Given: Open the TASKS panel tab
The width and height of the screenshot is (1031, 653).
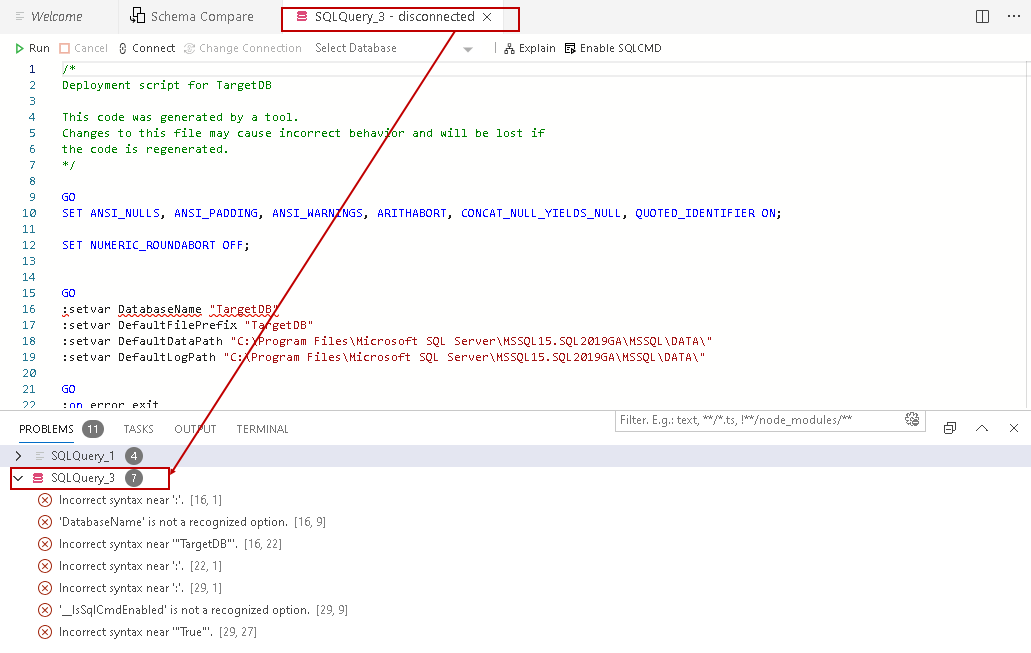Looking at the screenshot, I should 138,429.
